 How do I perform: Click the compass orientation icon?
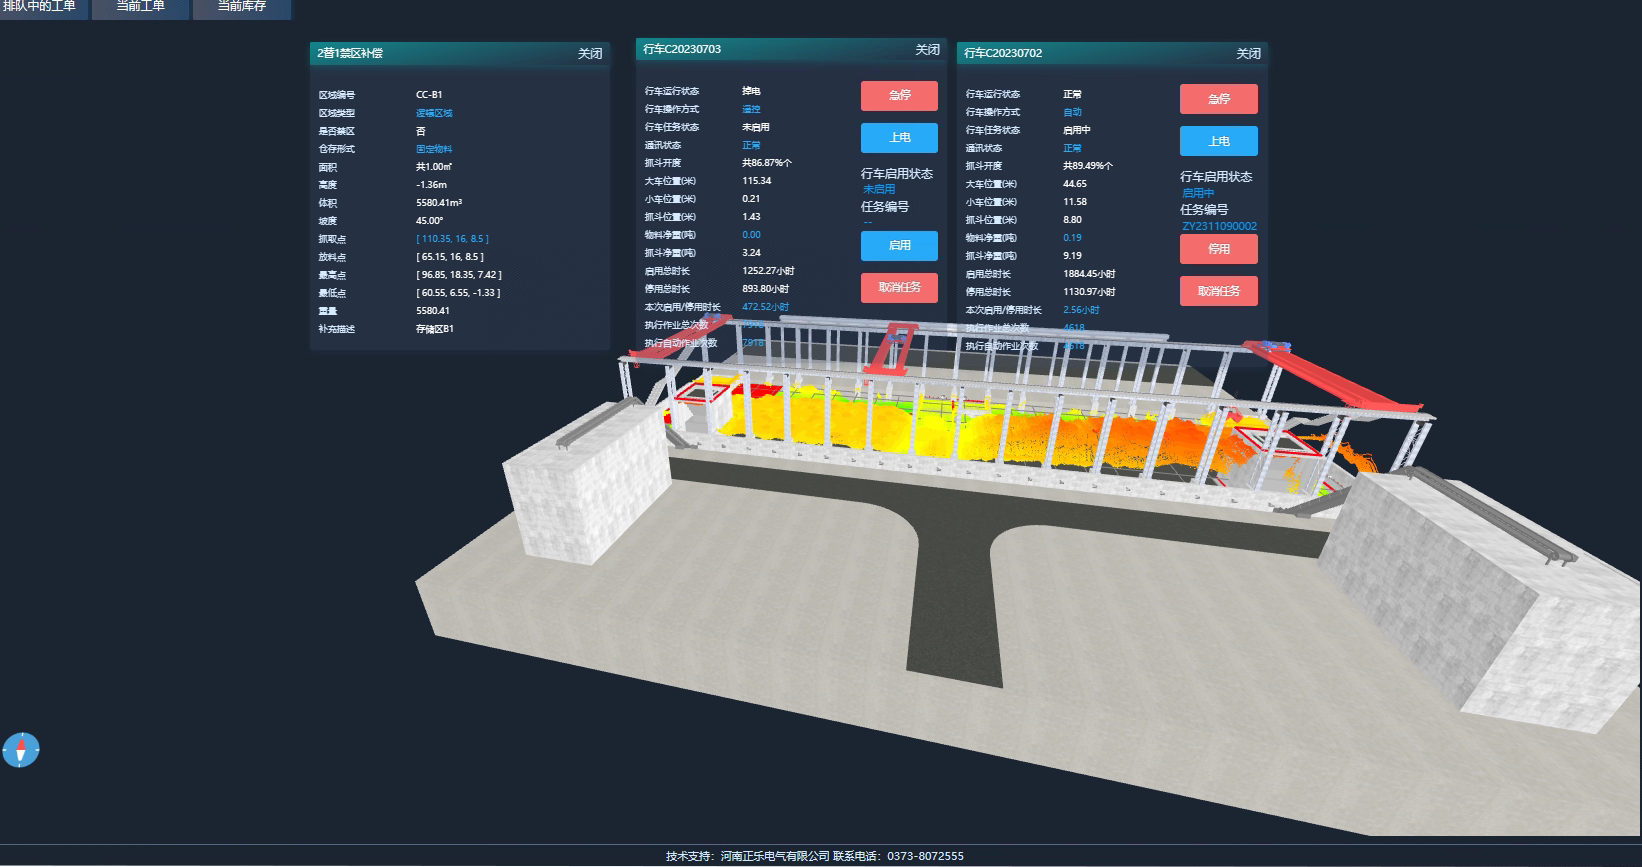(20, 749)
